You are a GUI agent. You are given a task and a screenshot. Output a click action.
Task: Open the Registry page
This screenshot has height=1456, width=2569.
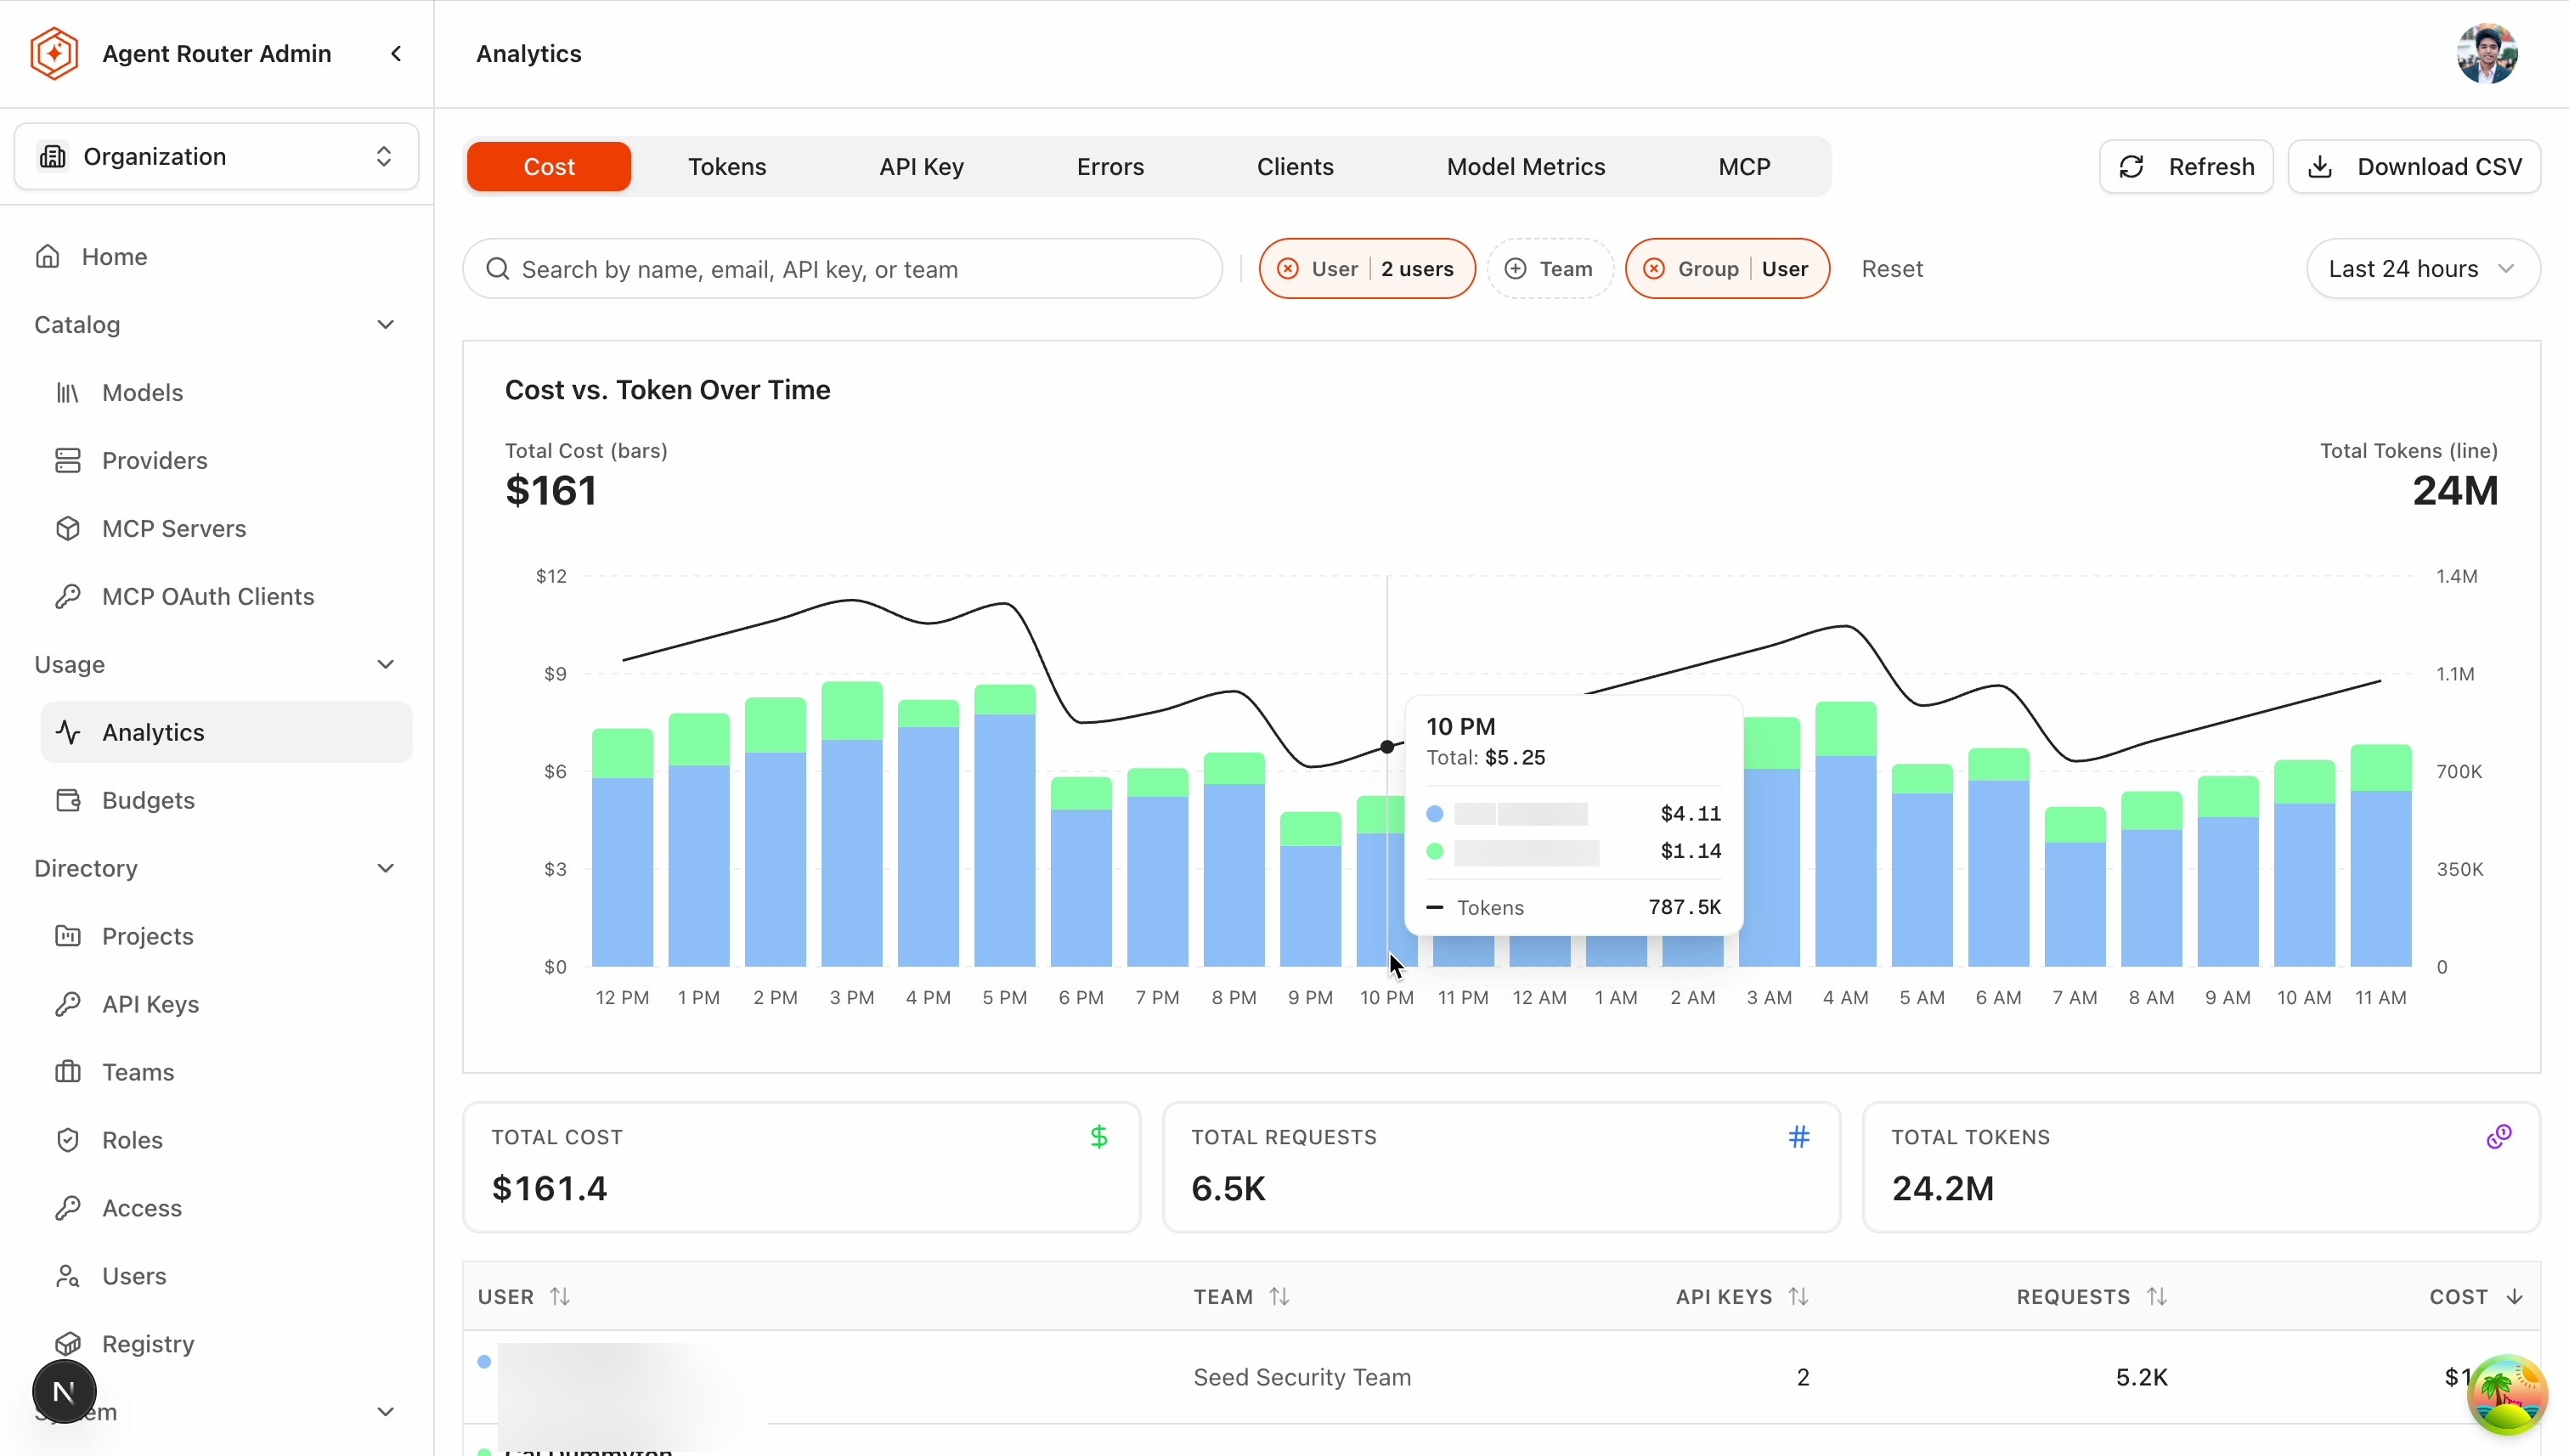click(x=226, y=1345)
